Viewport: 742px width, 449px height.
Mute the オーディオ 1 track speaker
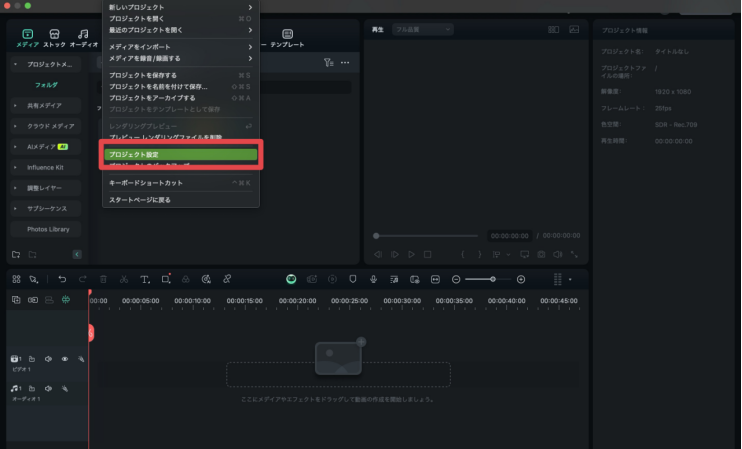48,388
